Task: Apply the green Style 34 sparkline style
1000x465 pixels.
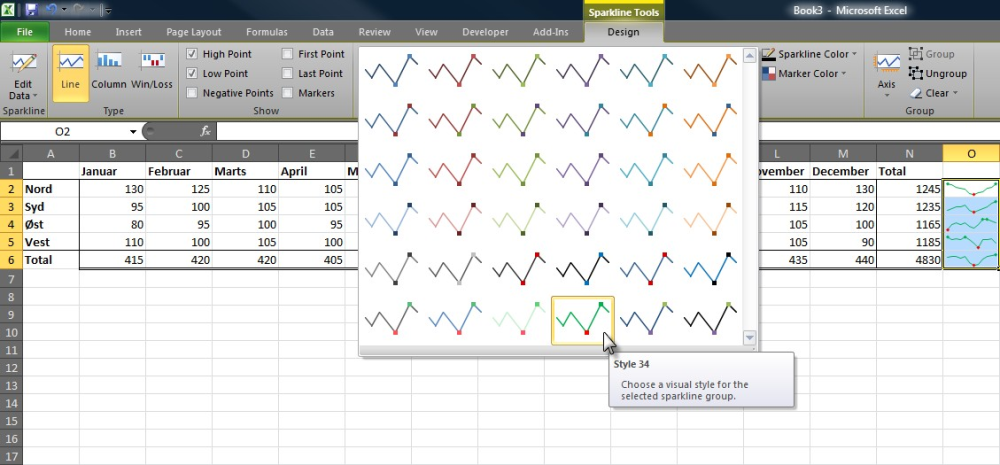Action: pos(583,320)
